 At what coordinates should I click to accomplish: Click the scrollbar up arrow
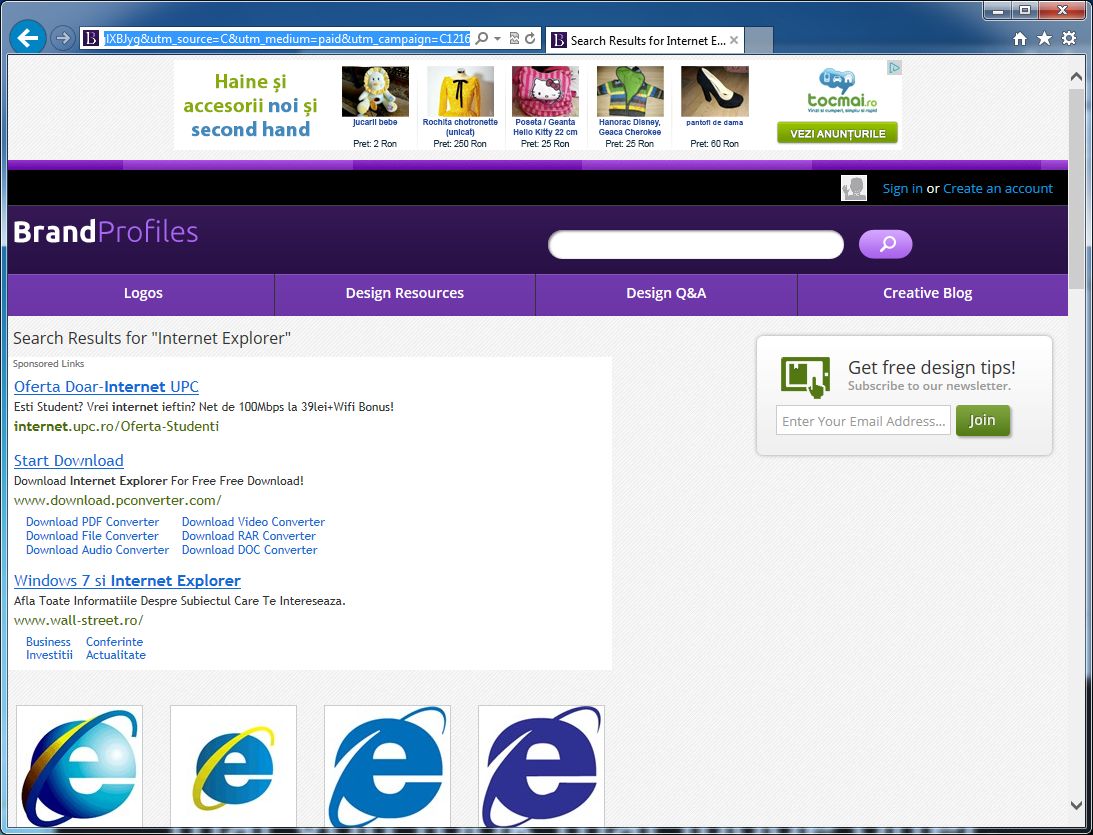(x=1076, y=77)
